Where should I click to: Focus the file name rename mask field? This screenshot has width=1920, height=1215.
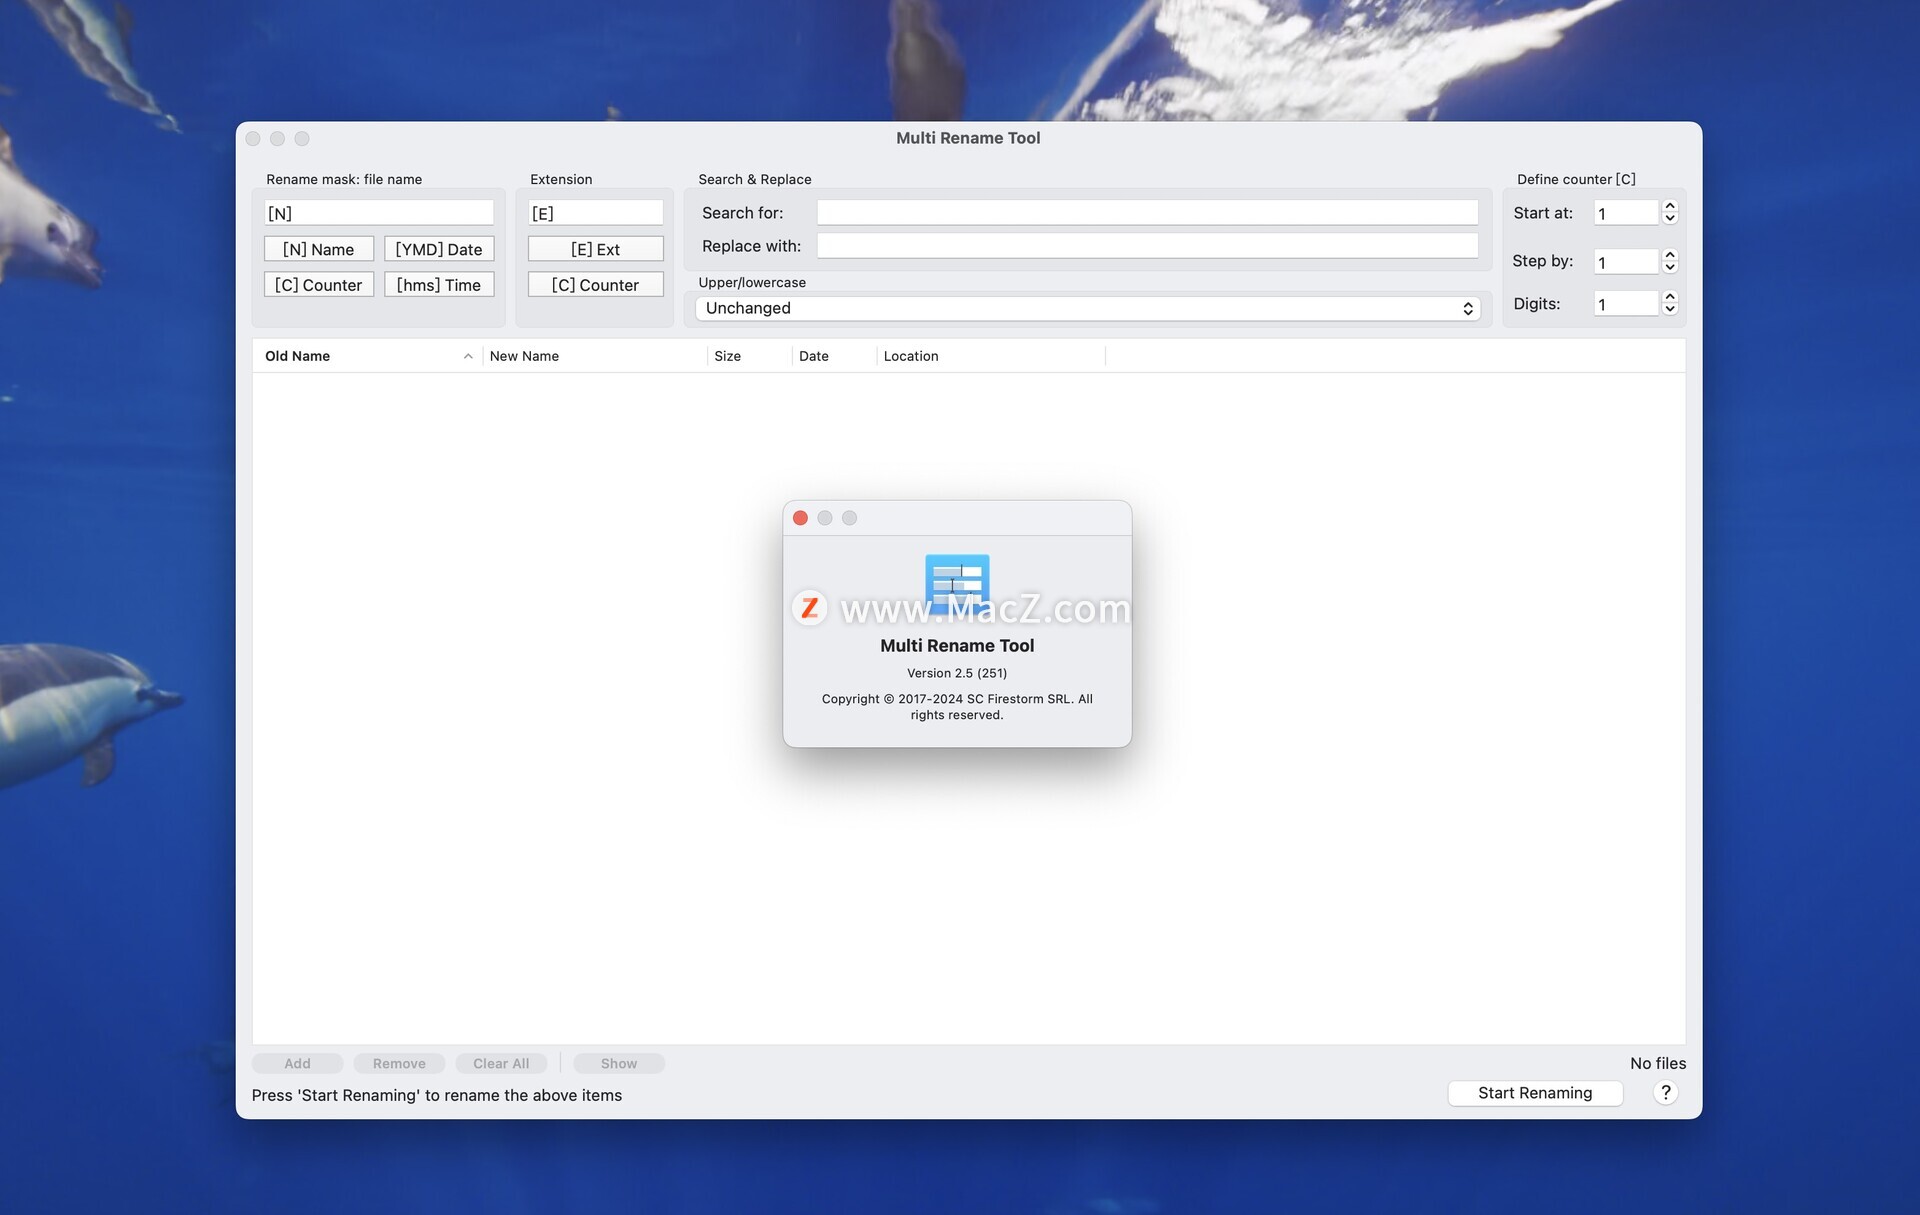coord(379,213)
